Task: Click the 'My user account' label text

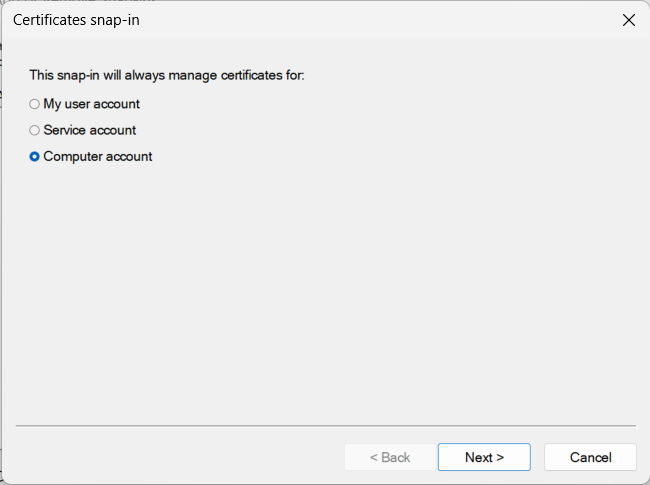Action: click(x=91, y=104)
